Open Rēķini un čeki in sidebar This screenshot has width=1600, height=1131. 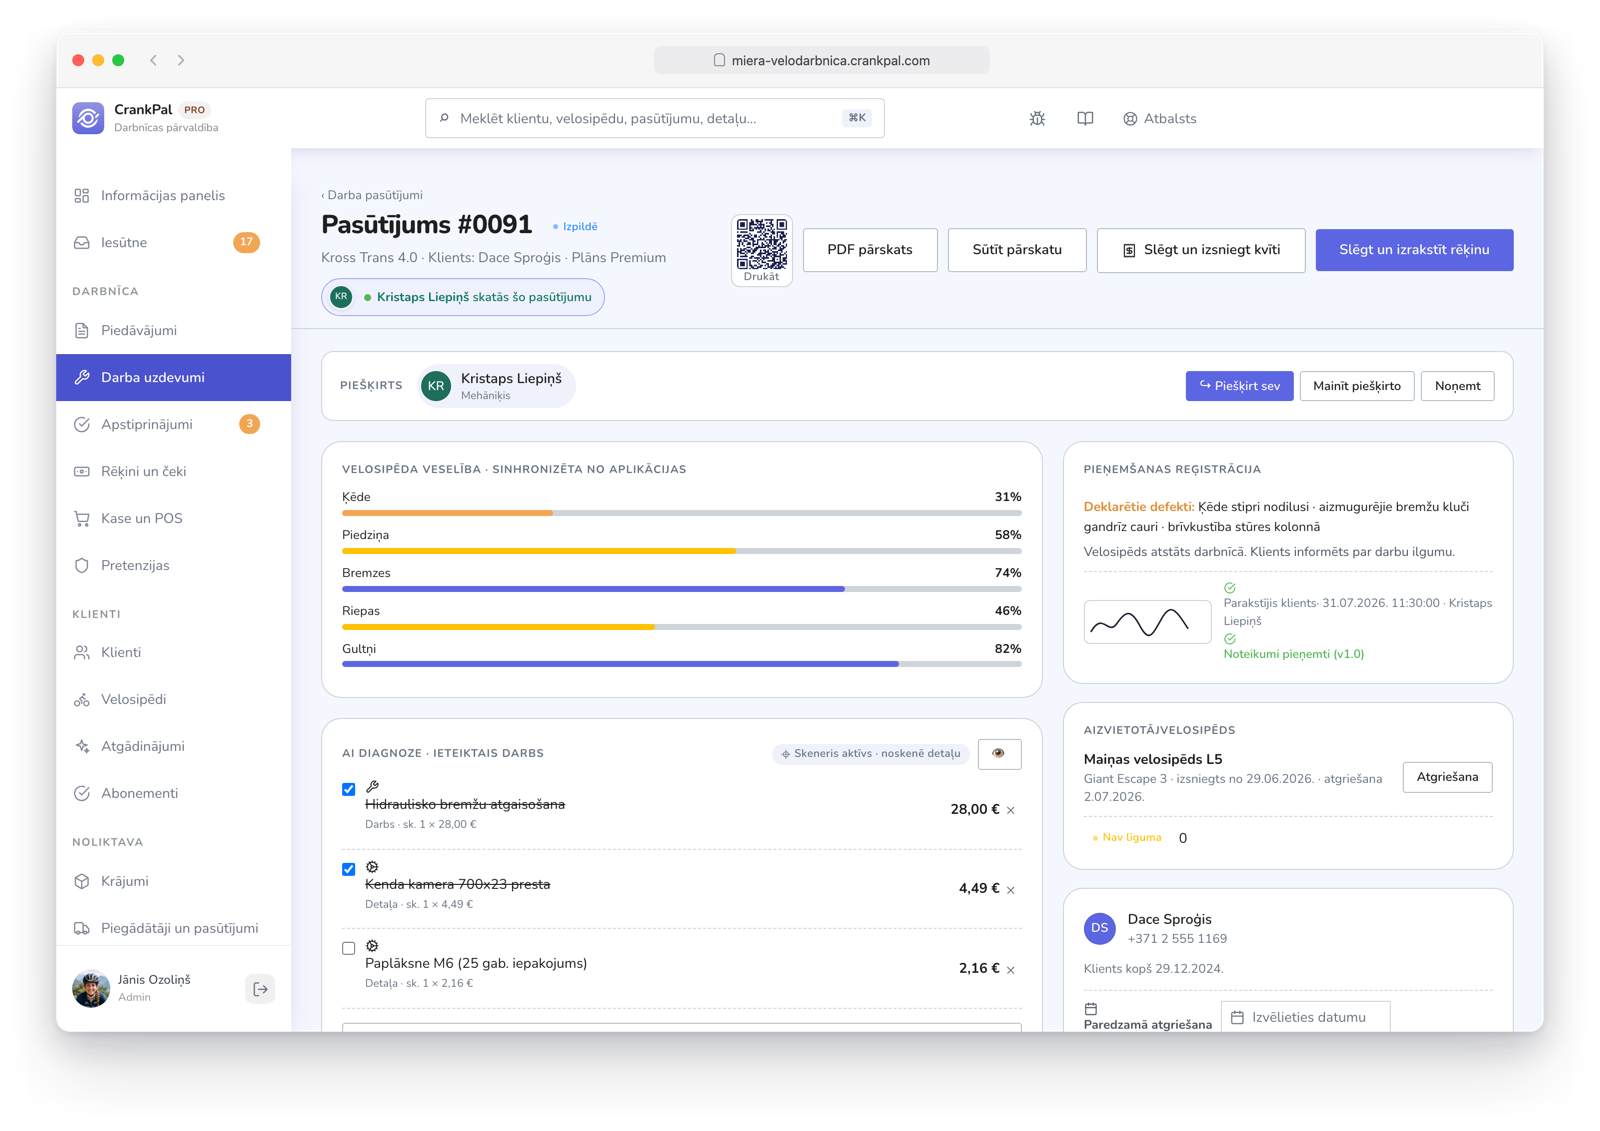tap(173, 471)
